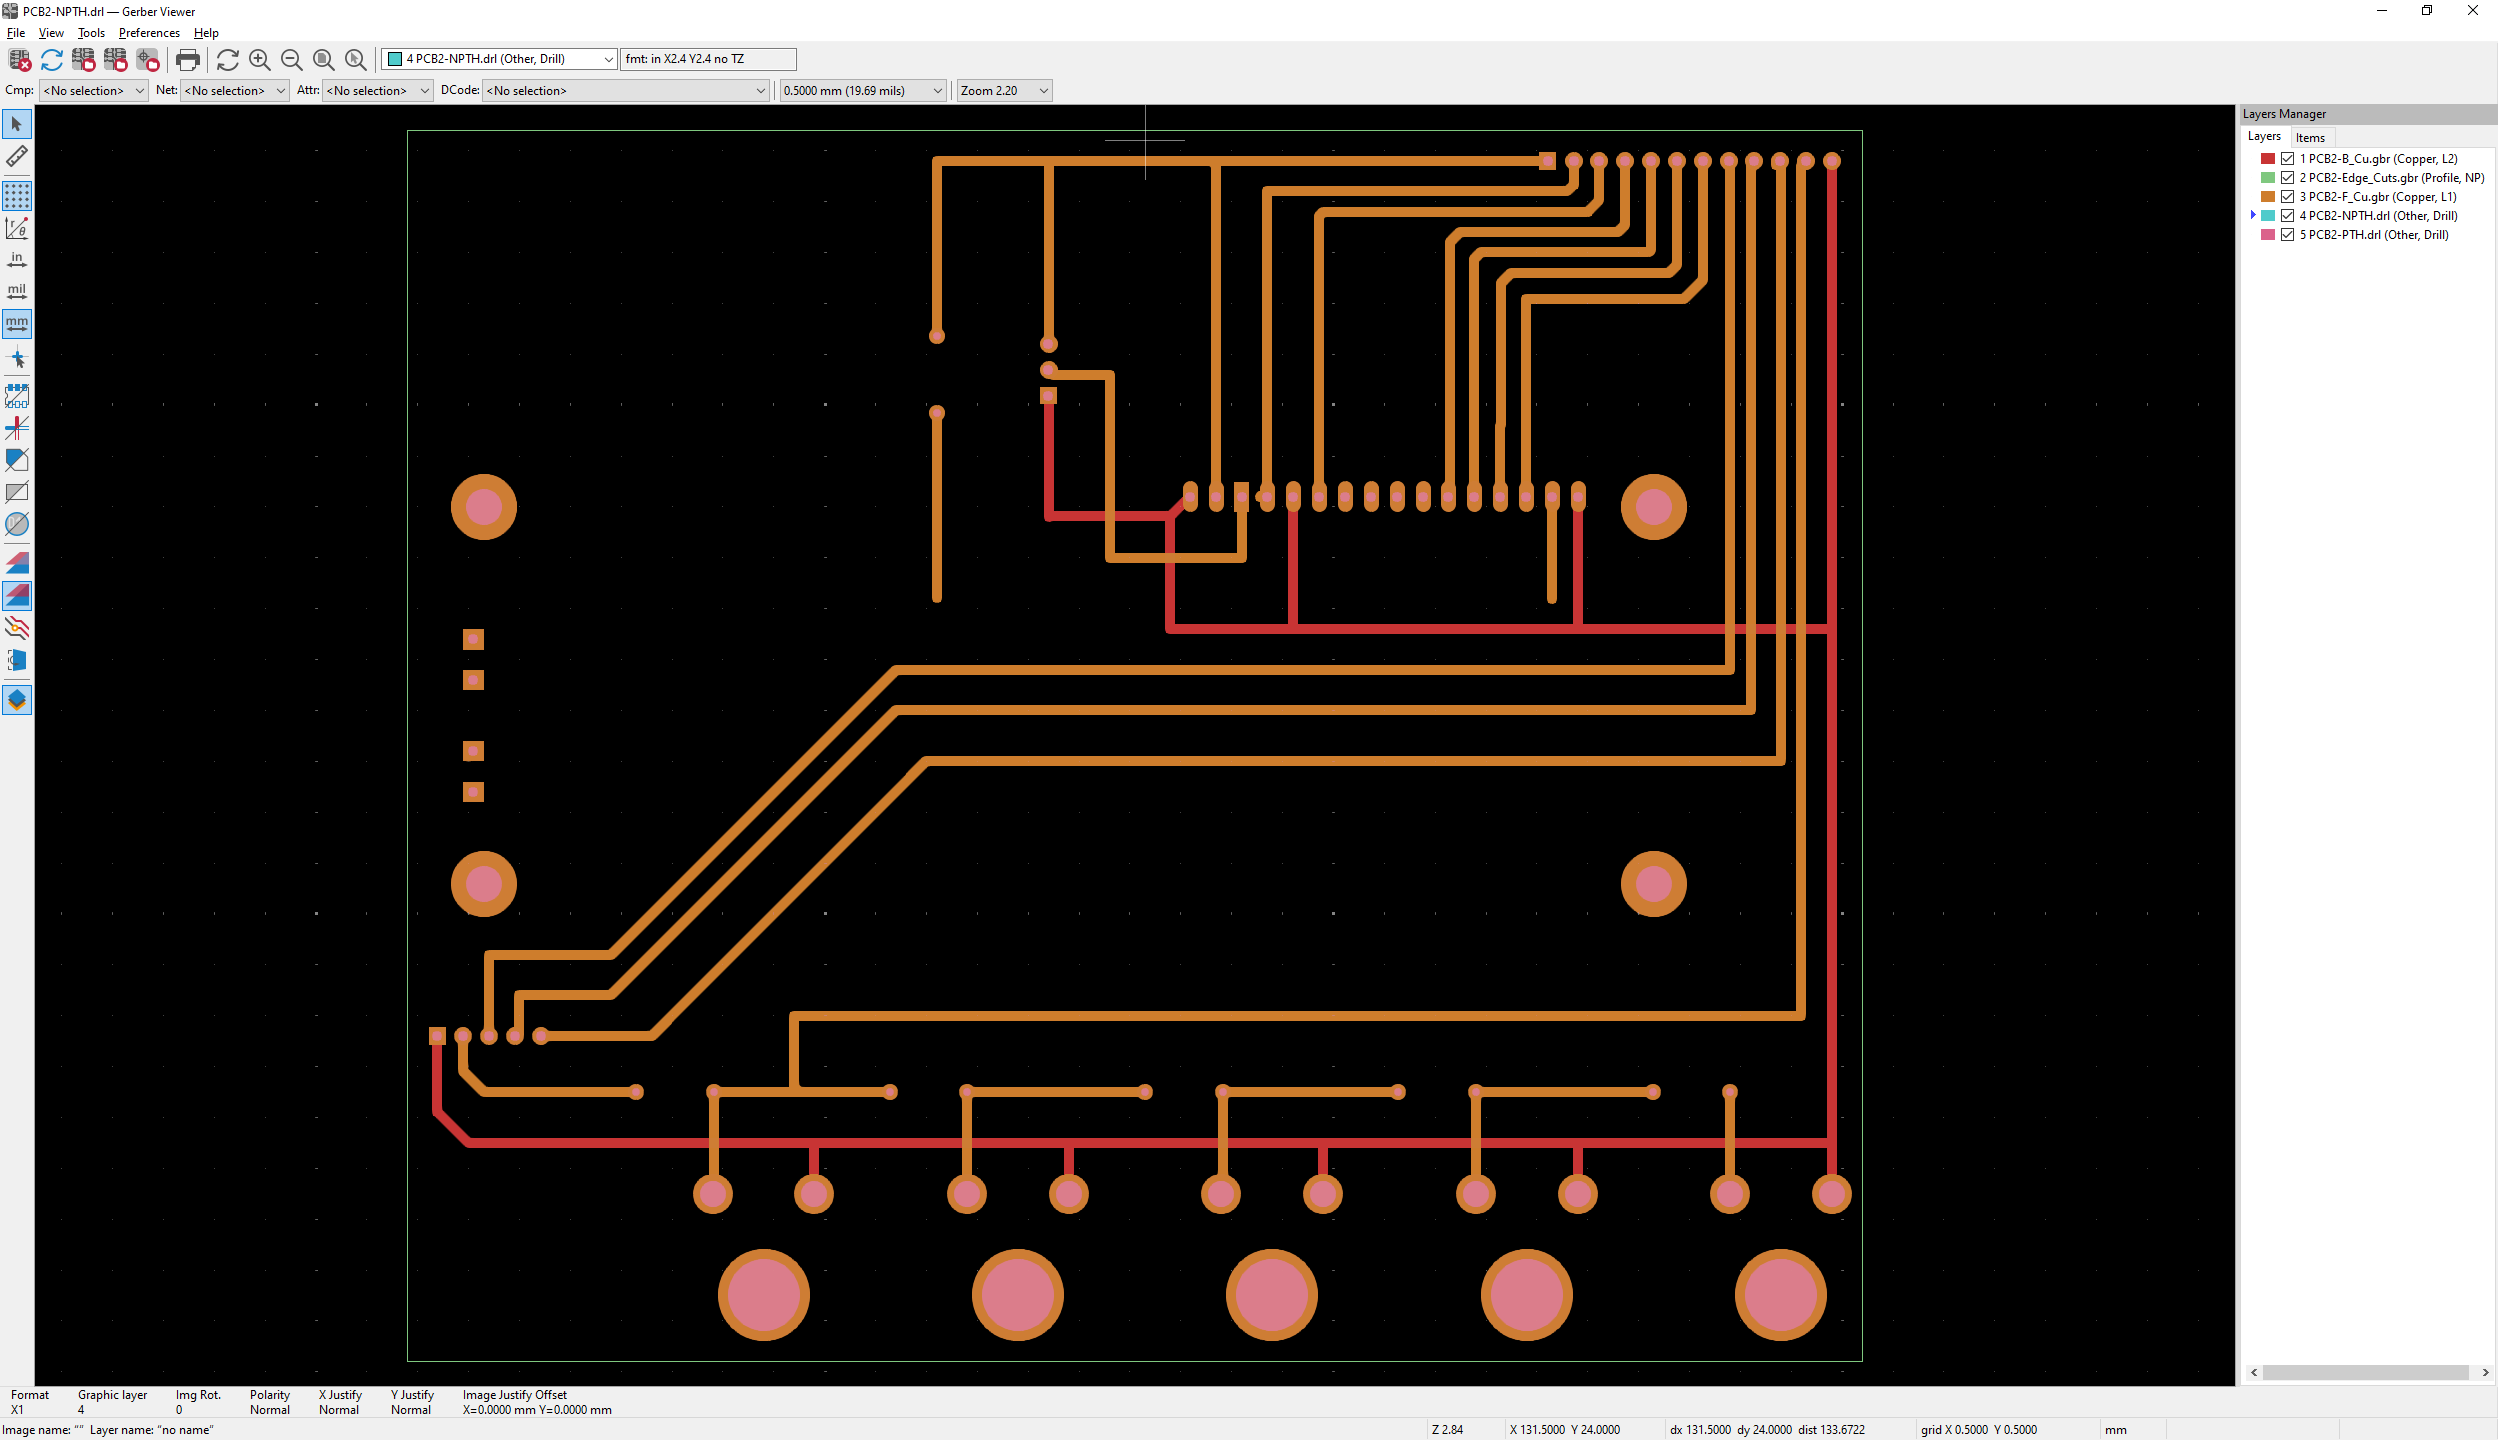The width and height of the screenshot is (2498, 1440).
Task: Expand the grid size 0.5000 mm dropdown
Action: pyautogui.click(x=937, y=91)
